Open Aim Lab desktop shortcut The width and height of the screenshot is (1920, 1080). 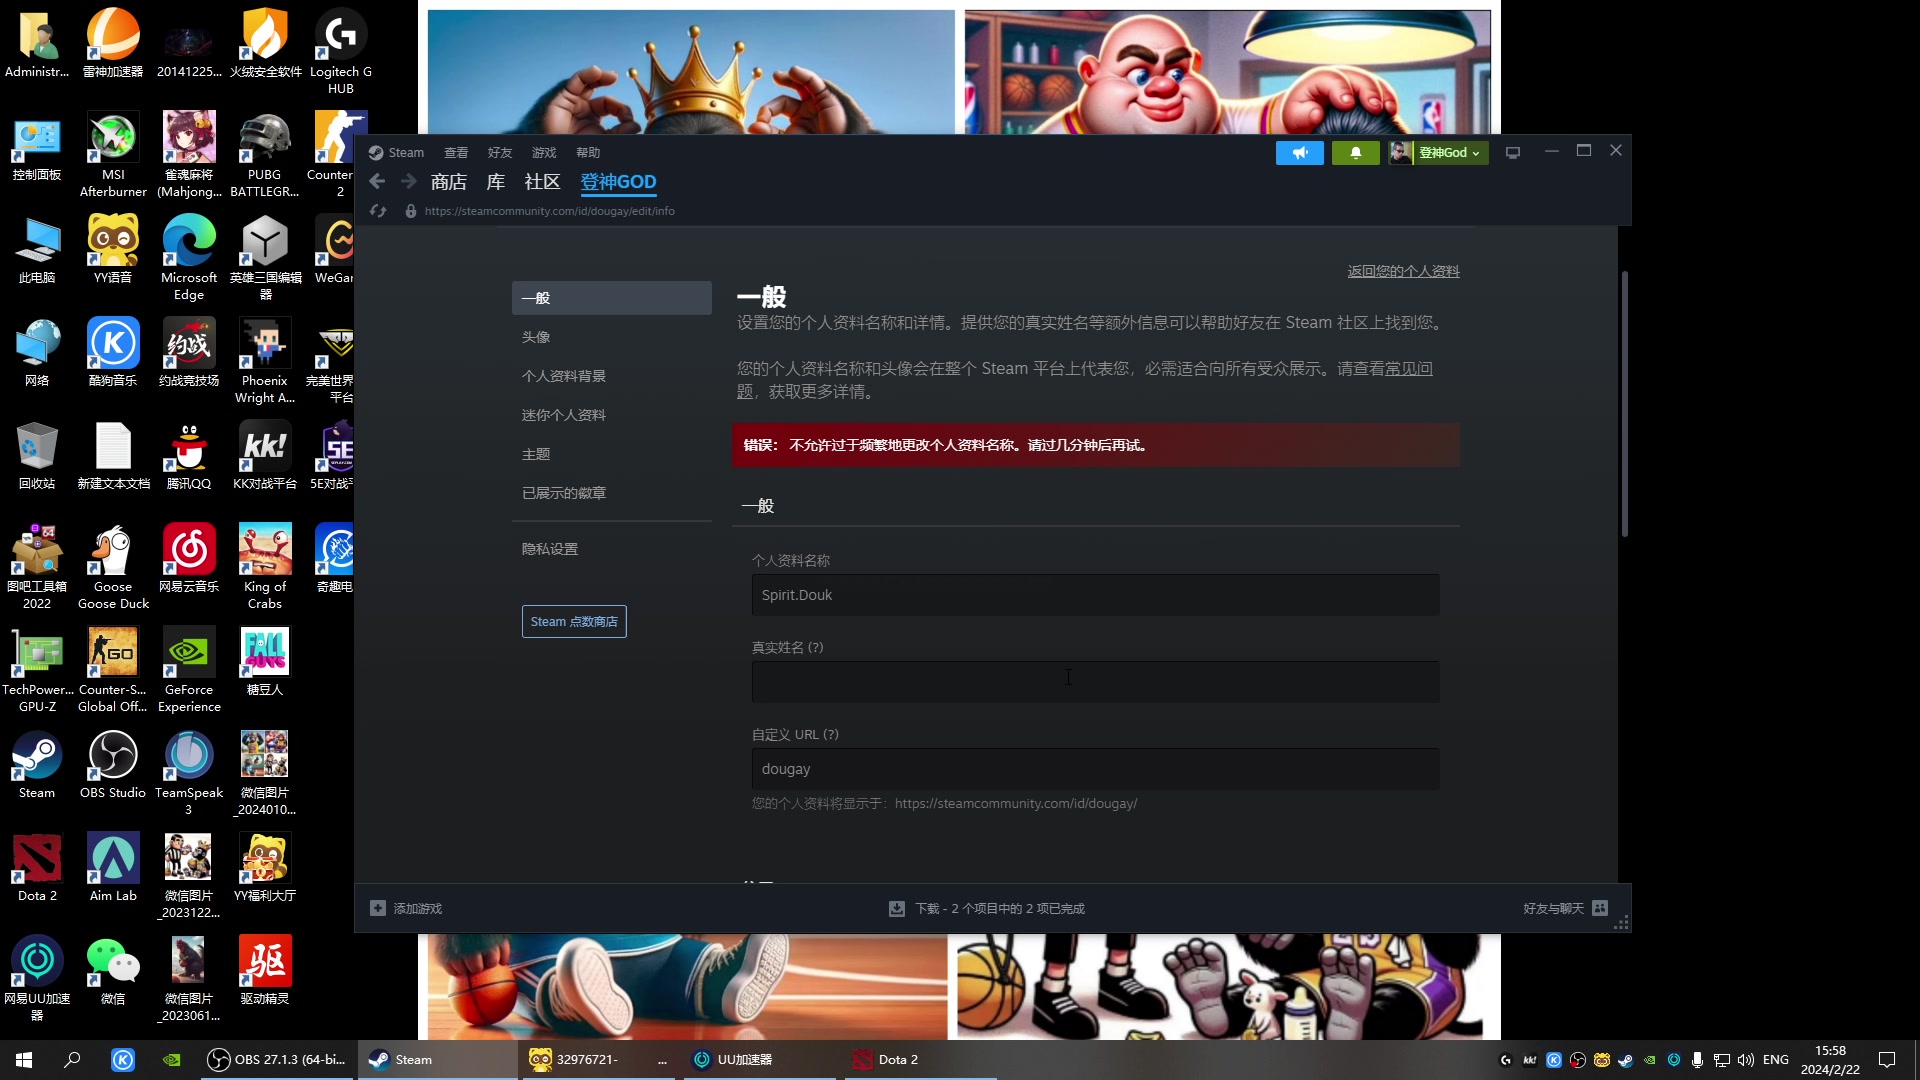click(113, 868)
